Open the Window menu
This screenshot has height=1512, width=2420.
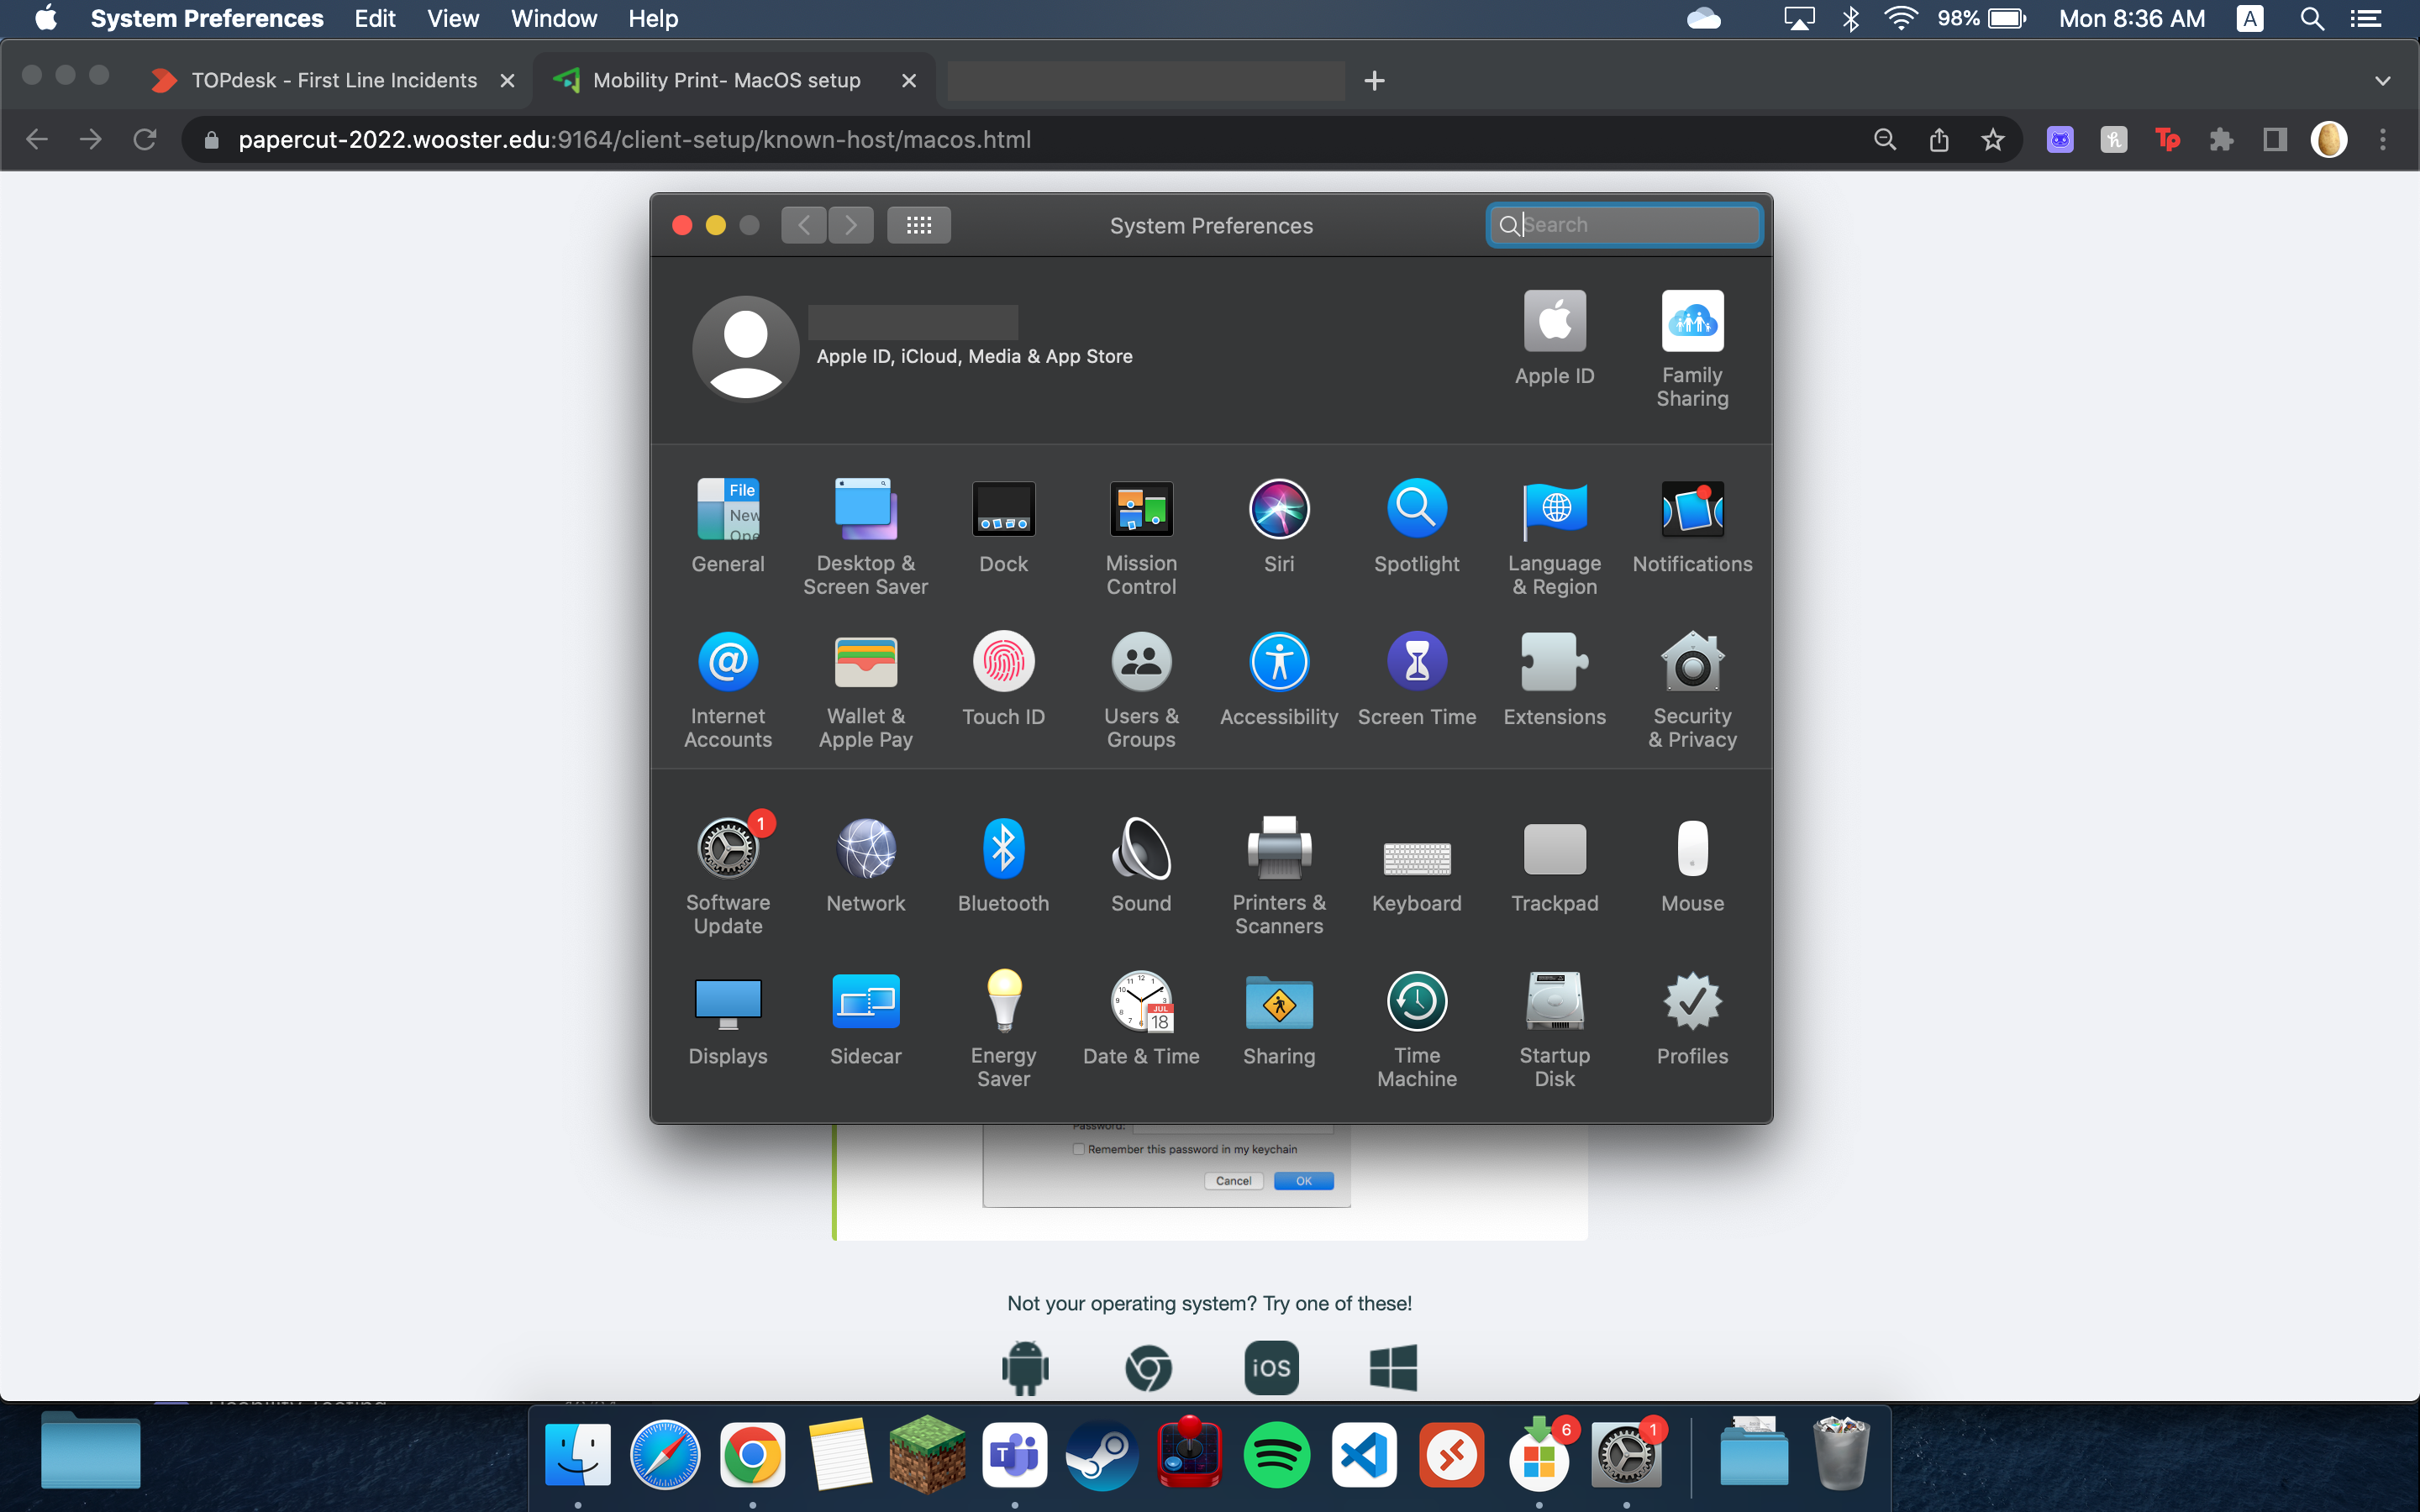click(554, 19)
